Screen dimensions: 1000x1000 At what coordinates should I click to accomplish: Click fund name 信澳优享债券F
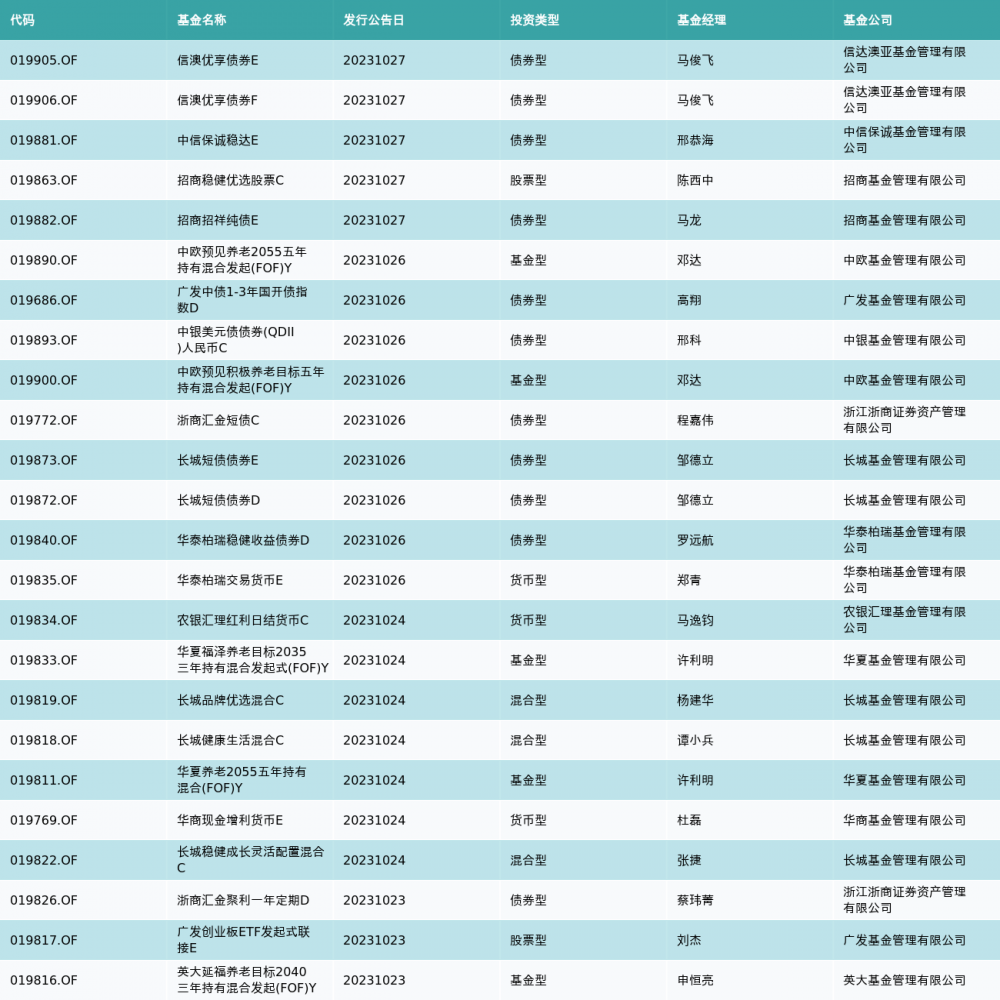pyautogui.click(x=217, y=100)
